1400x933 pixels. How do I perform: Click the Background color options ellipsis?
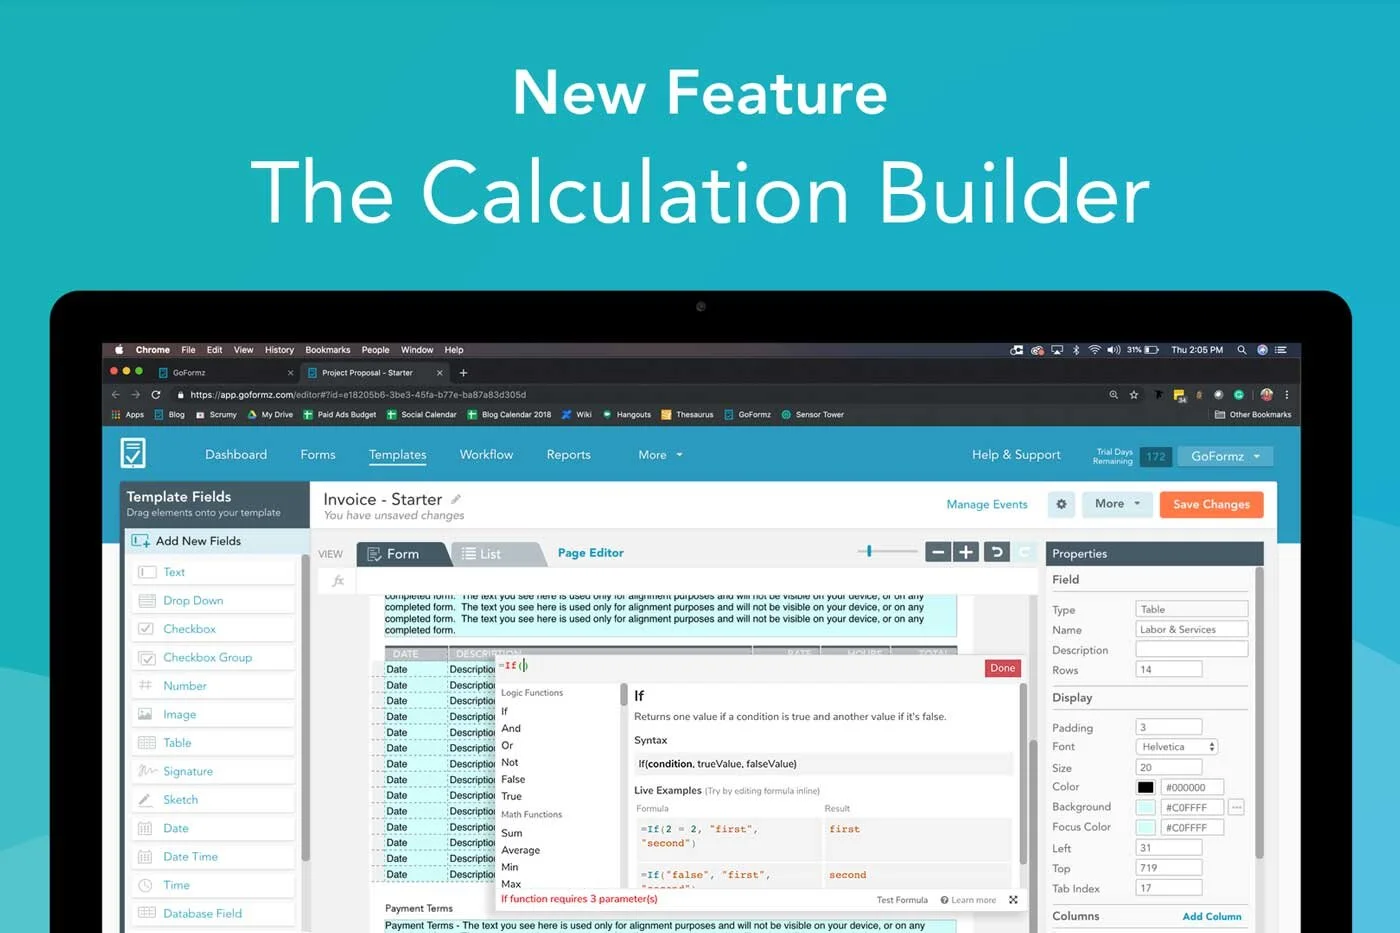coord(1237,807)
